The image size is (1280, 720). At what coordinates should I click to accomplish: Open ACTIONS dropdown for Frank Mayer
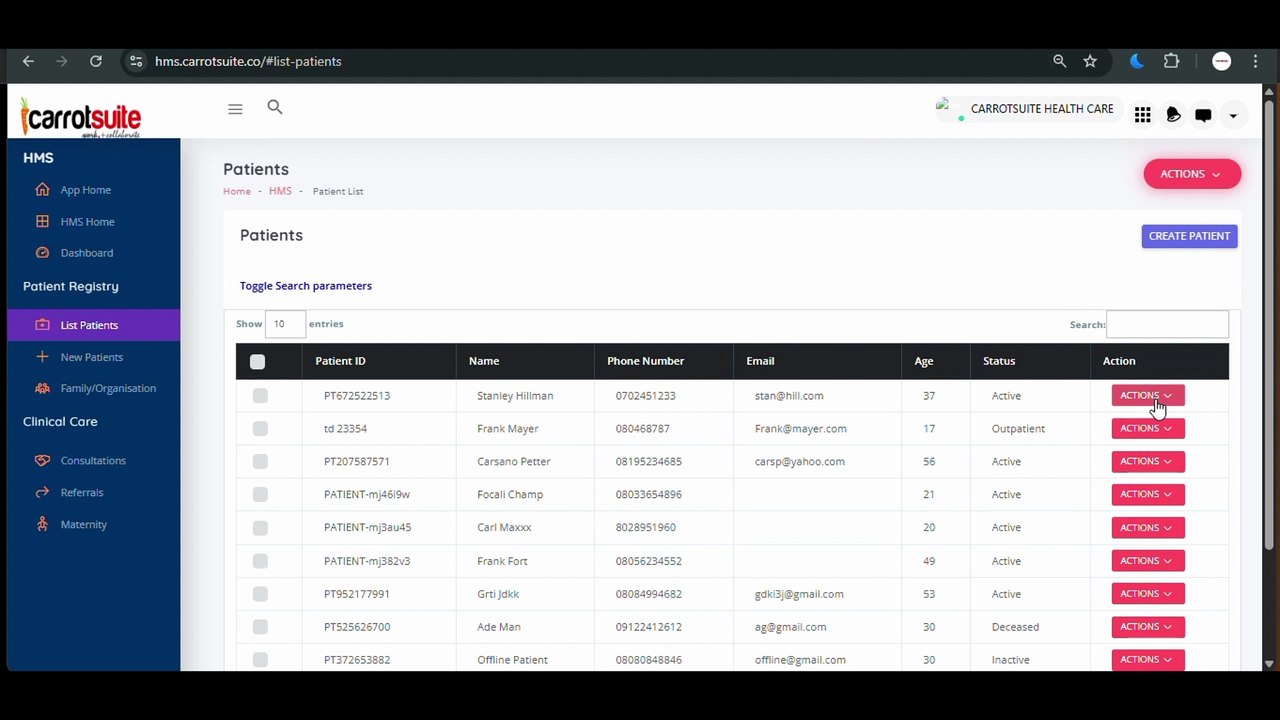click(x=1148, y=428)
